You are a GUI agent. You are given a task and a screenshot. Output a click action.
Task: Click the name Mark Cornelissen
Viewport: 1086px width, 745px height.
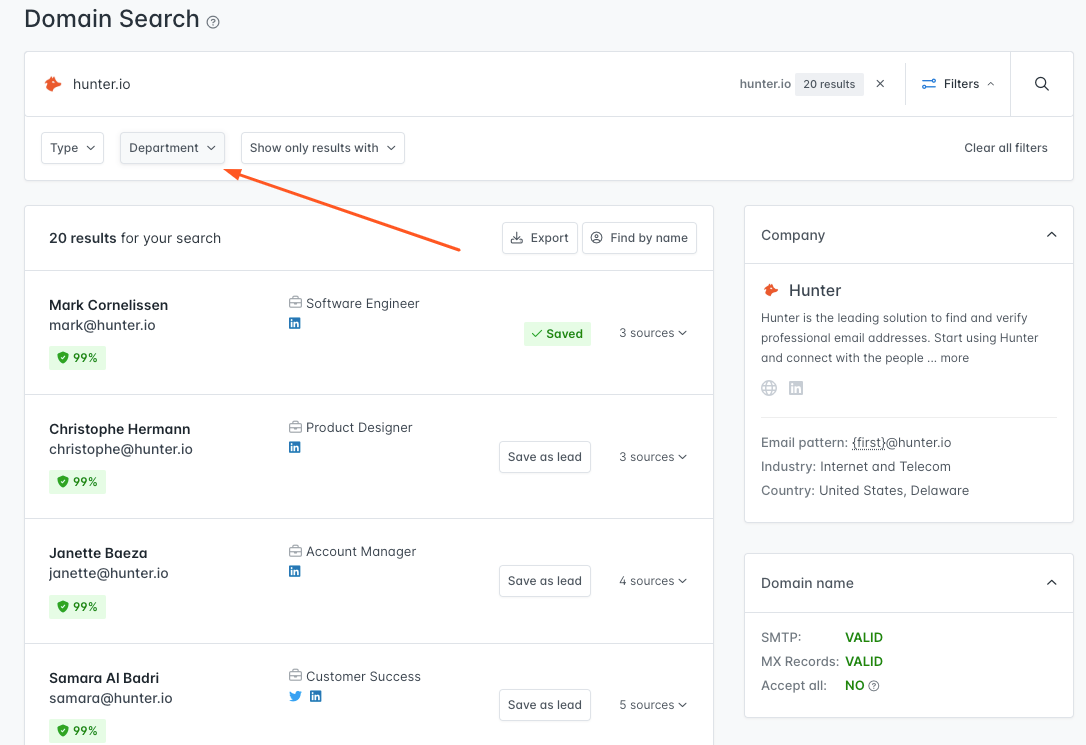click(x=109, y=305)
